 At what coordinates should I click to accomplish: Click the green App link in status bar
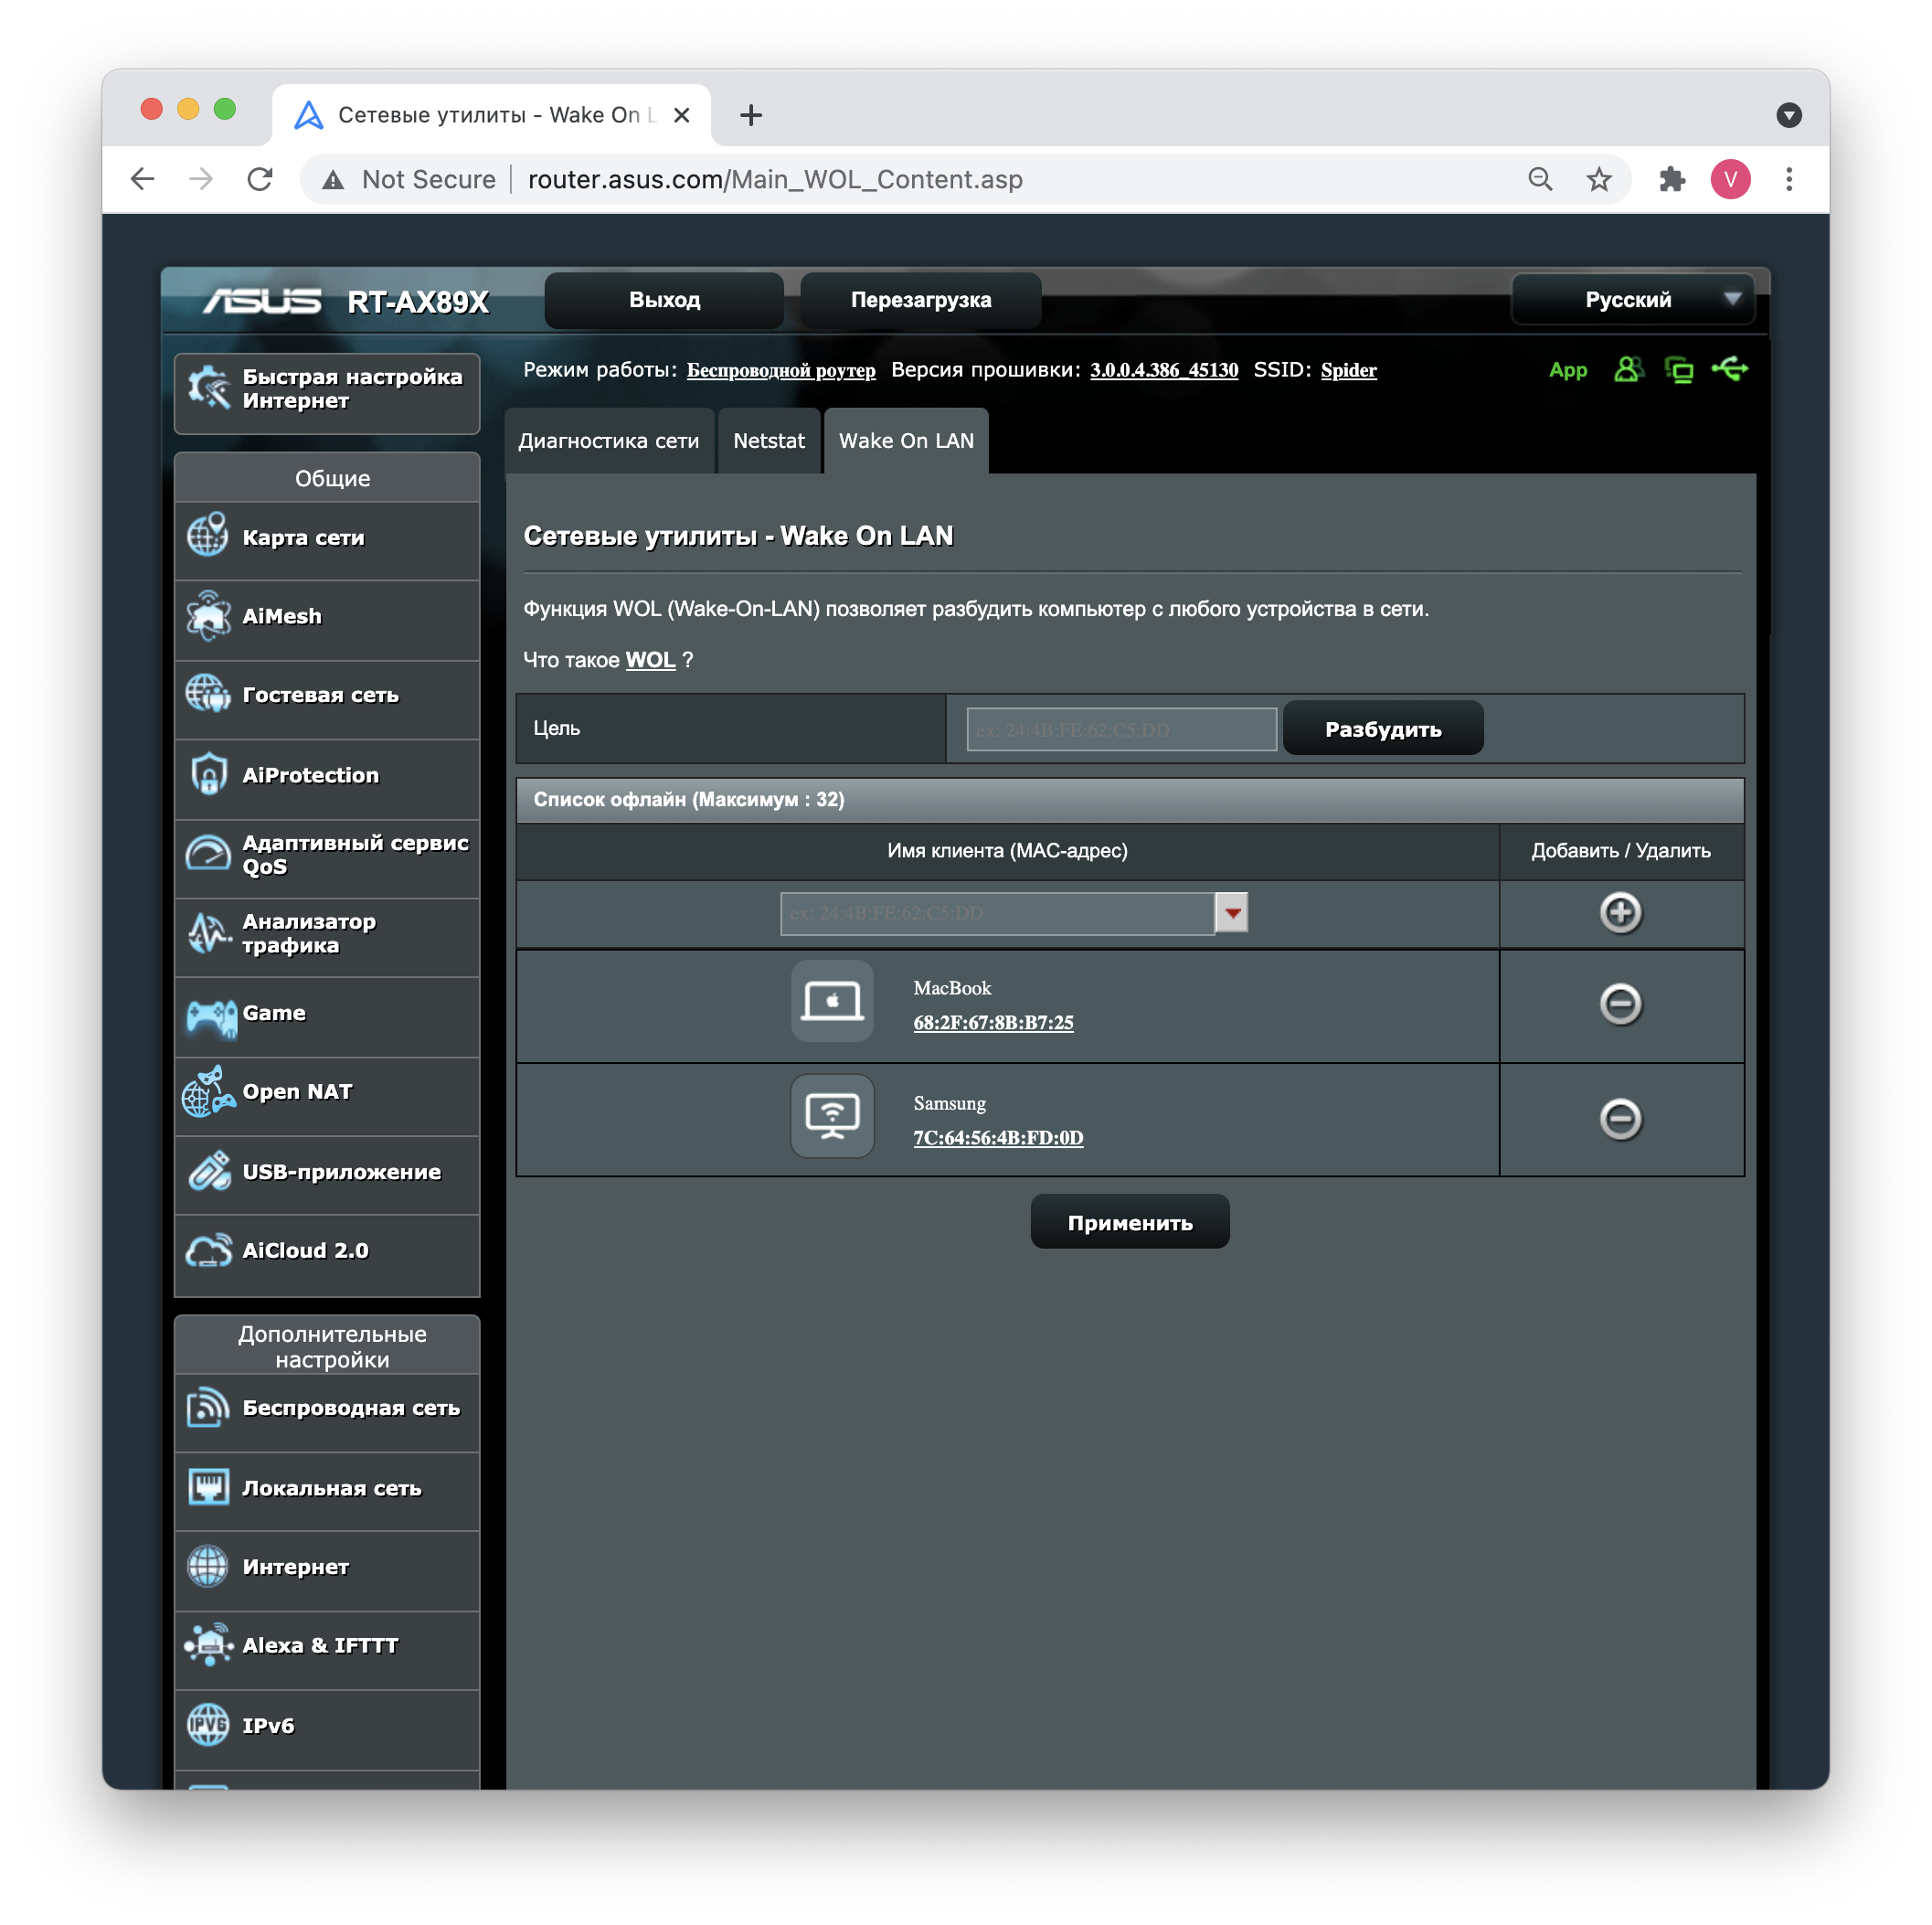(x=1568, y=370)
